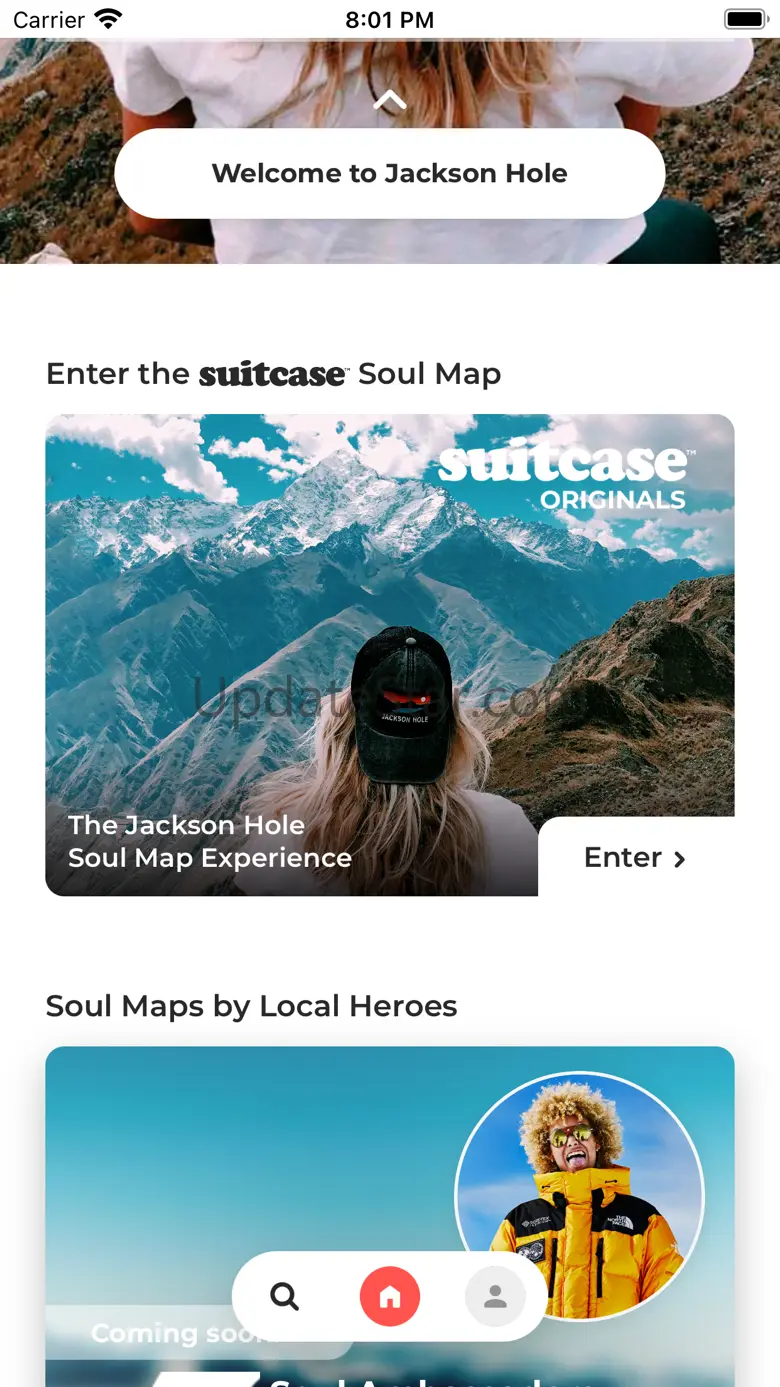Click the Enter the suitcase Soul Map heading
The image size is (780, 1387).
(273, 374)
